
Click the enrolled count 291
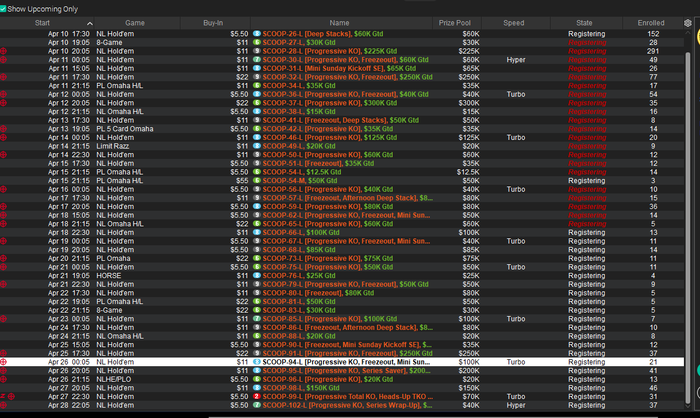[653, 51]
